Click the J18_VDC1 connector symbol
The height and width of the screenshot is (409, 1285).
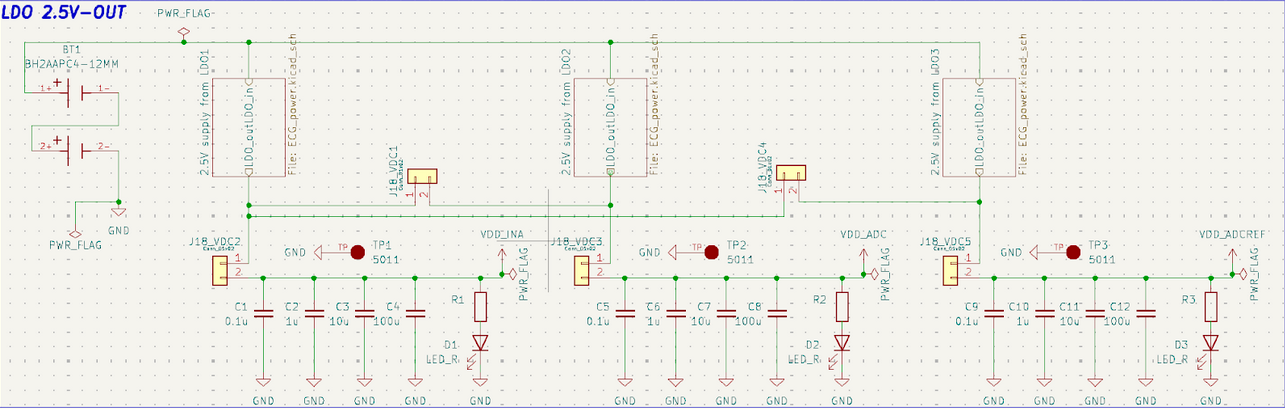pyautogui.click(x=424, y=178)
